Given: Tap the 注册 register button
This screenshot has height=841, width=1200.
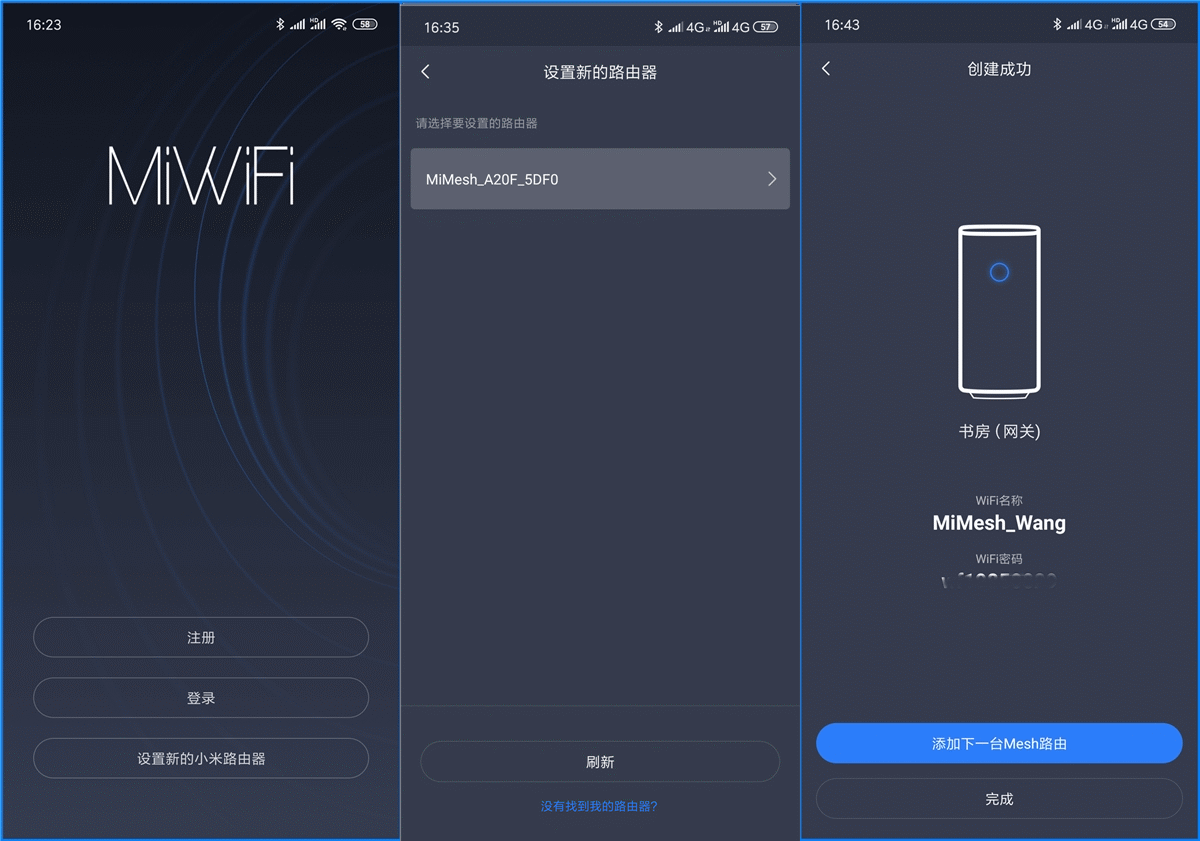Looking at the screenshot, I should point(201,637).
